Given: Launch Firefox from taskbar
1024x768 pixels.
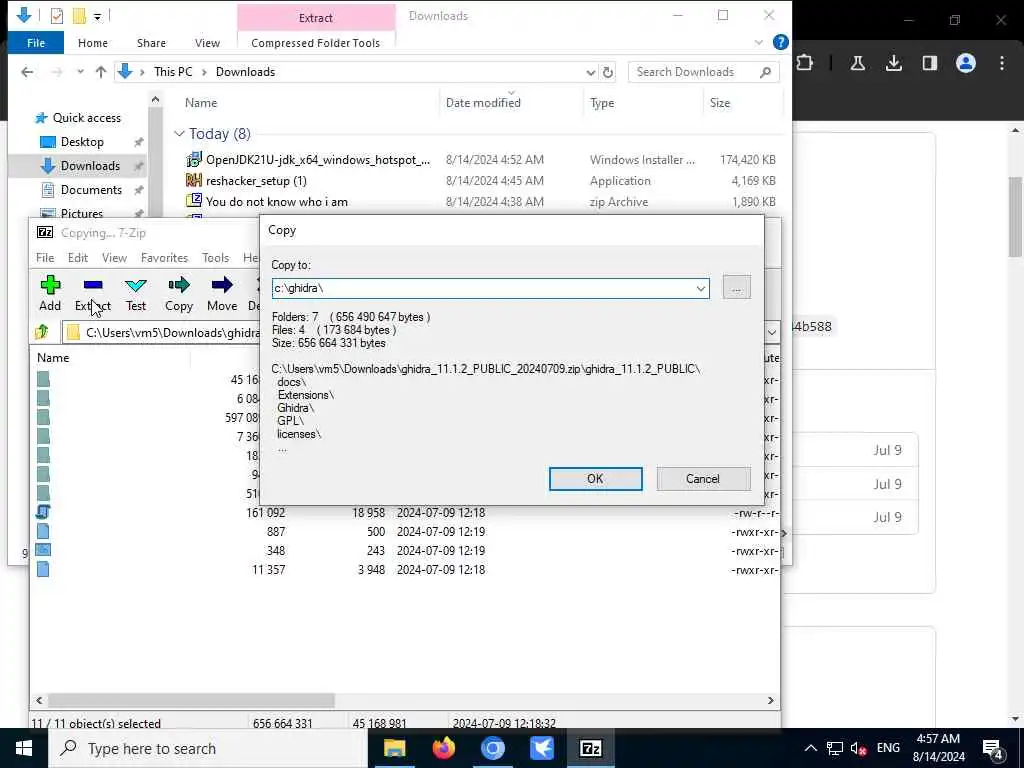Looking at the screenshot, I should point(443,748).
